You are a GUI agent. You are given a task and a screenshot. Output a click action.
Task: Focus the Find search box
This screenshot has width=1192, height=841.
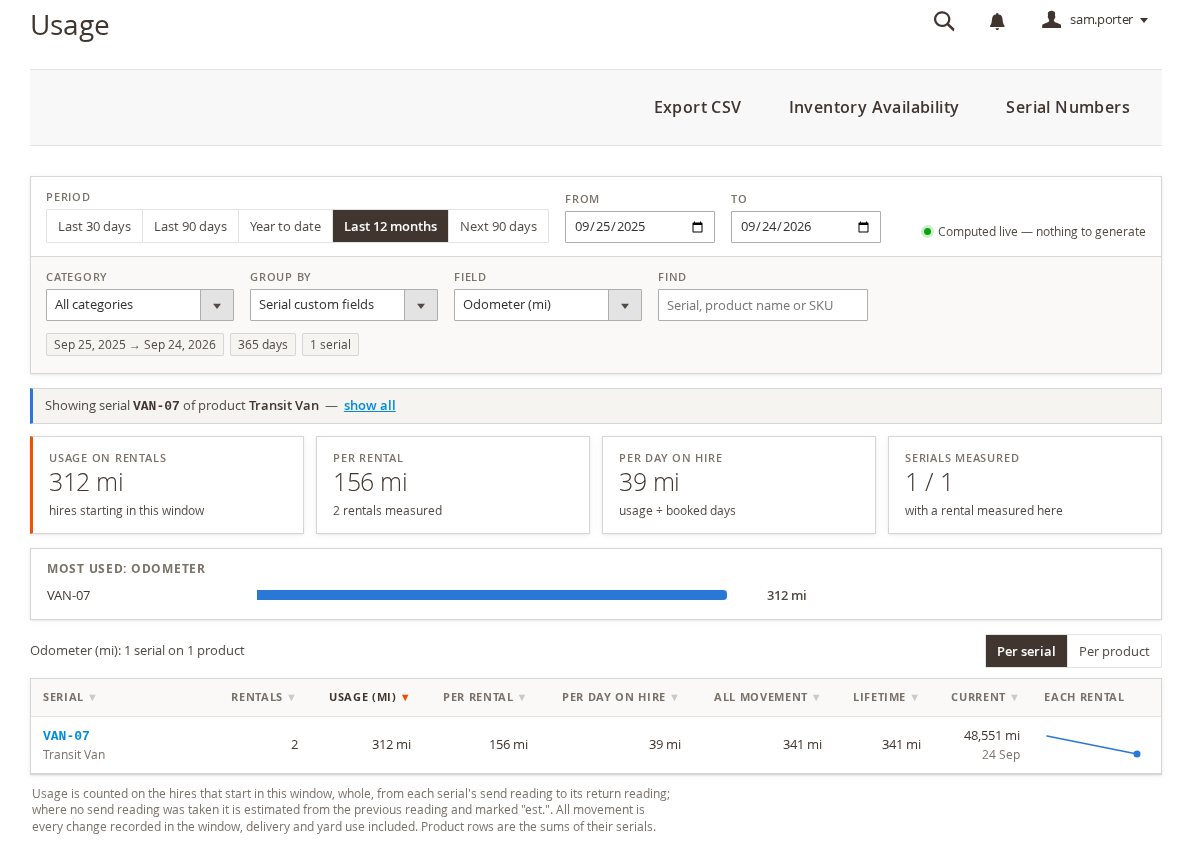coord(762,305)
